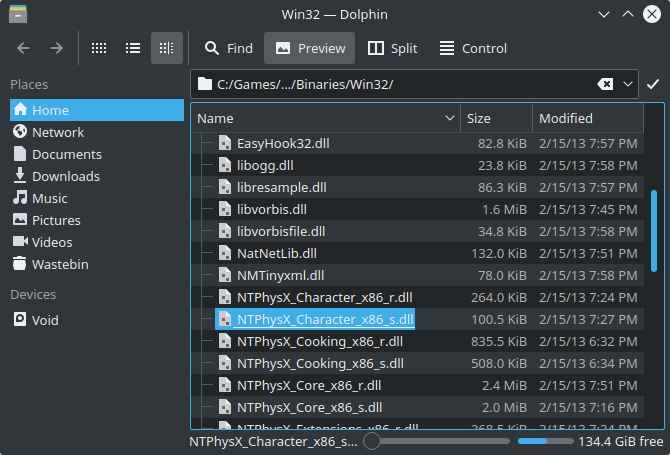Open Home in Places panel

click(x=97, y=110)
